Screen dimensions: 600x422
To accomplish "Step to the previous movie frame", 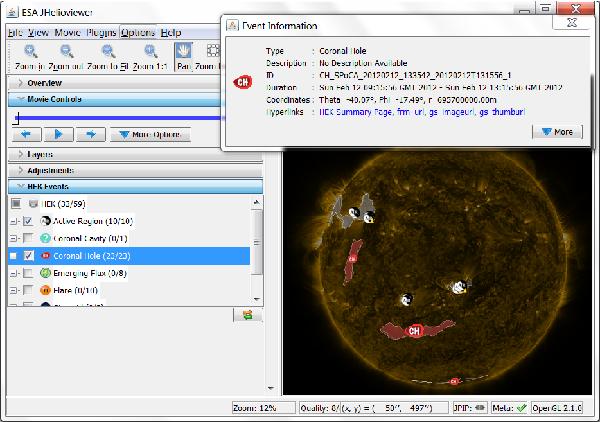I will tap(28, 134).
